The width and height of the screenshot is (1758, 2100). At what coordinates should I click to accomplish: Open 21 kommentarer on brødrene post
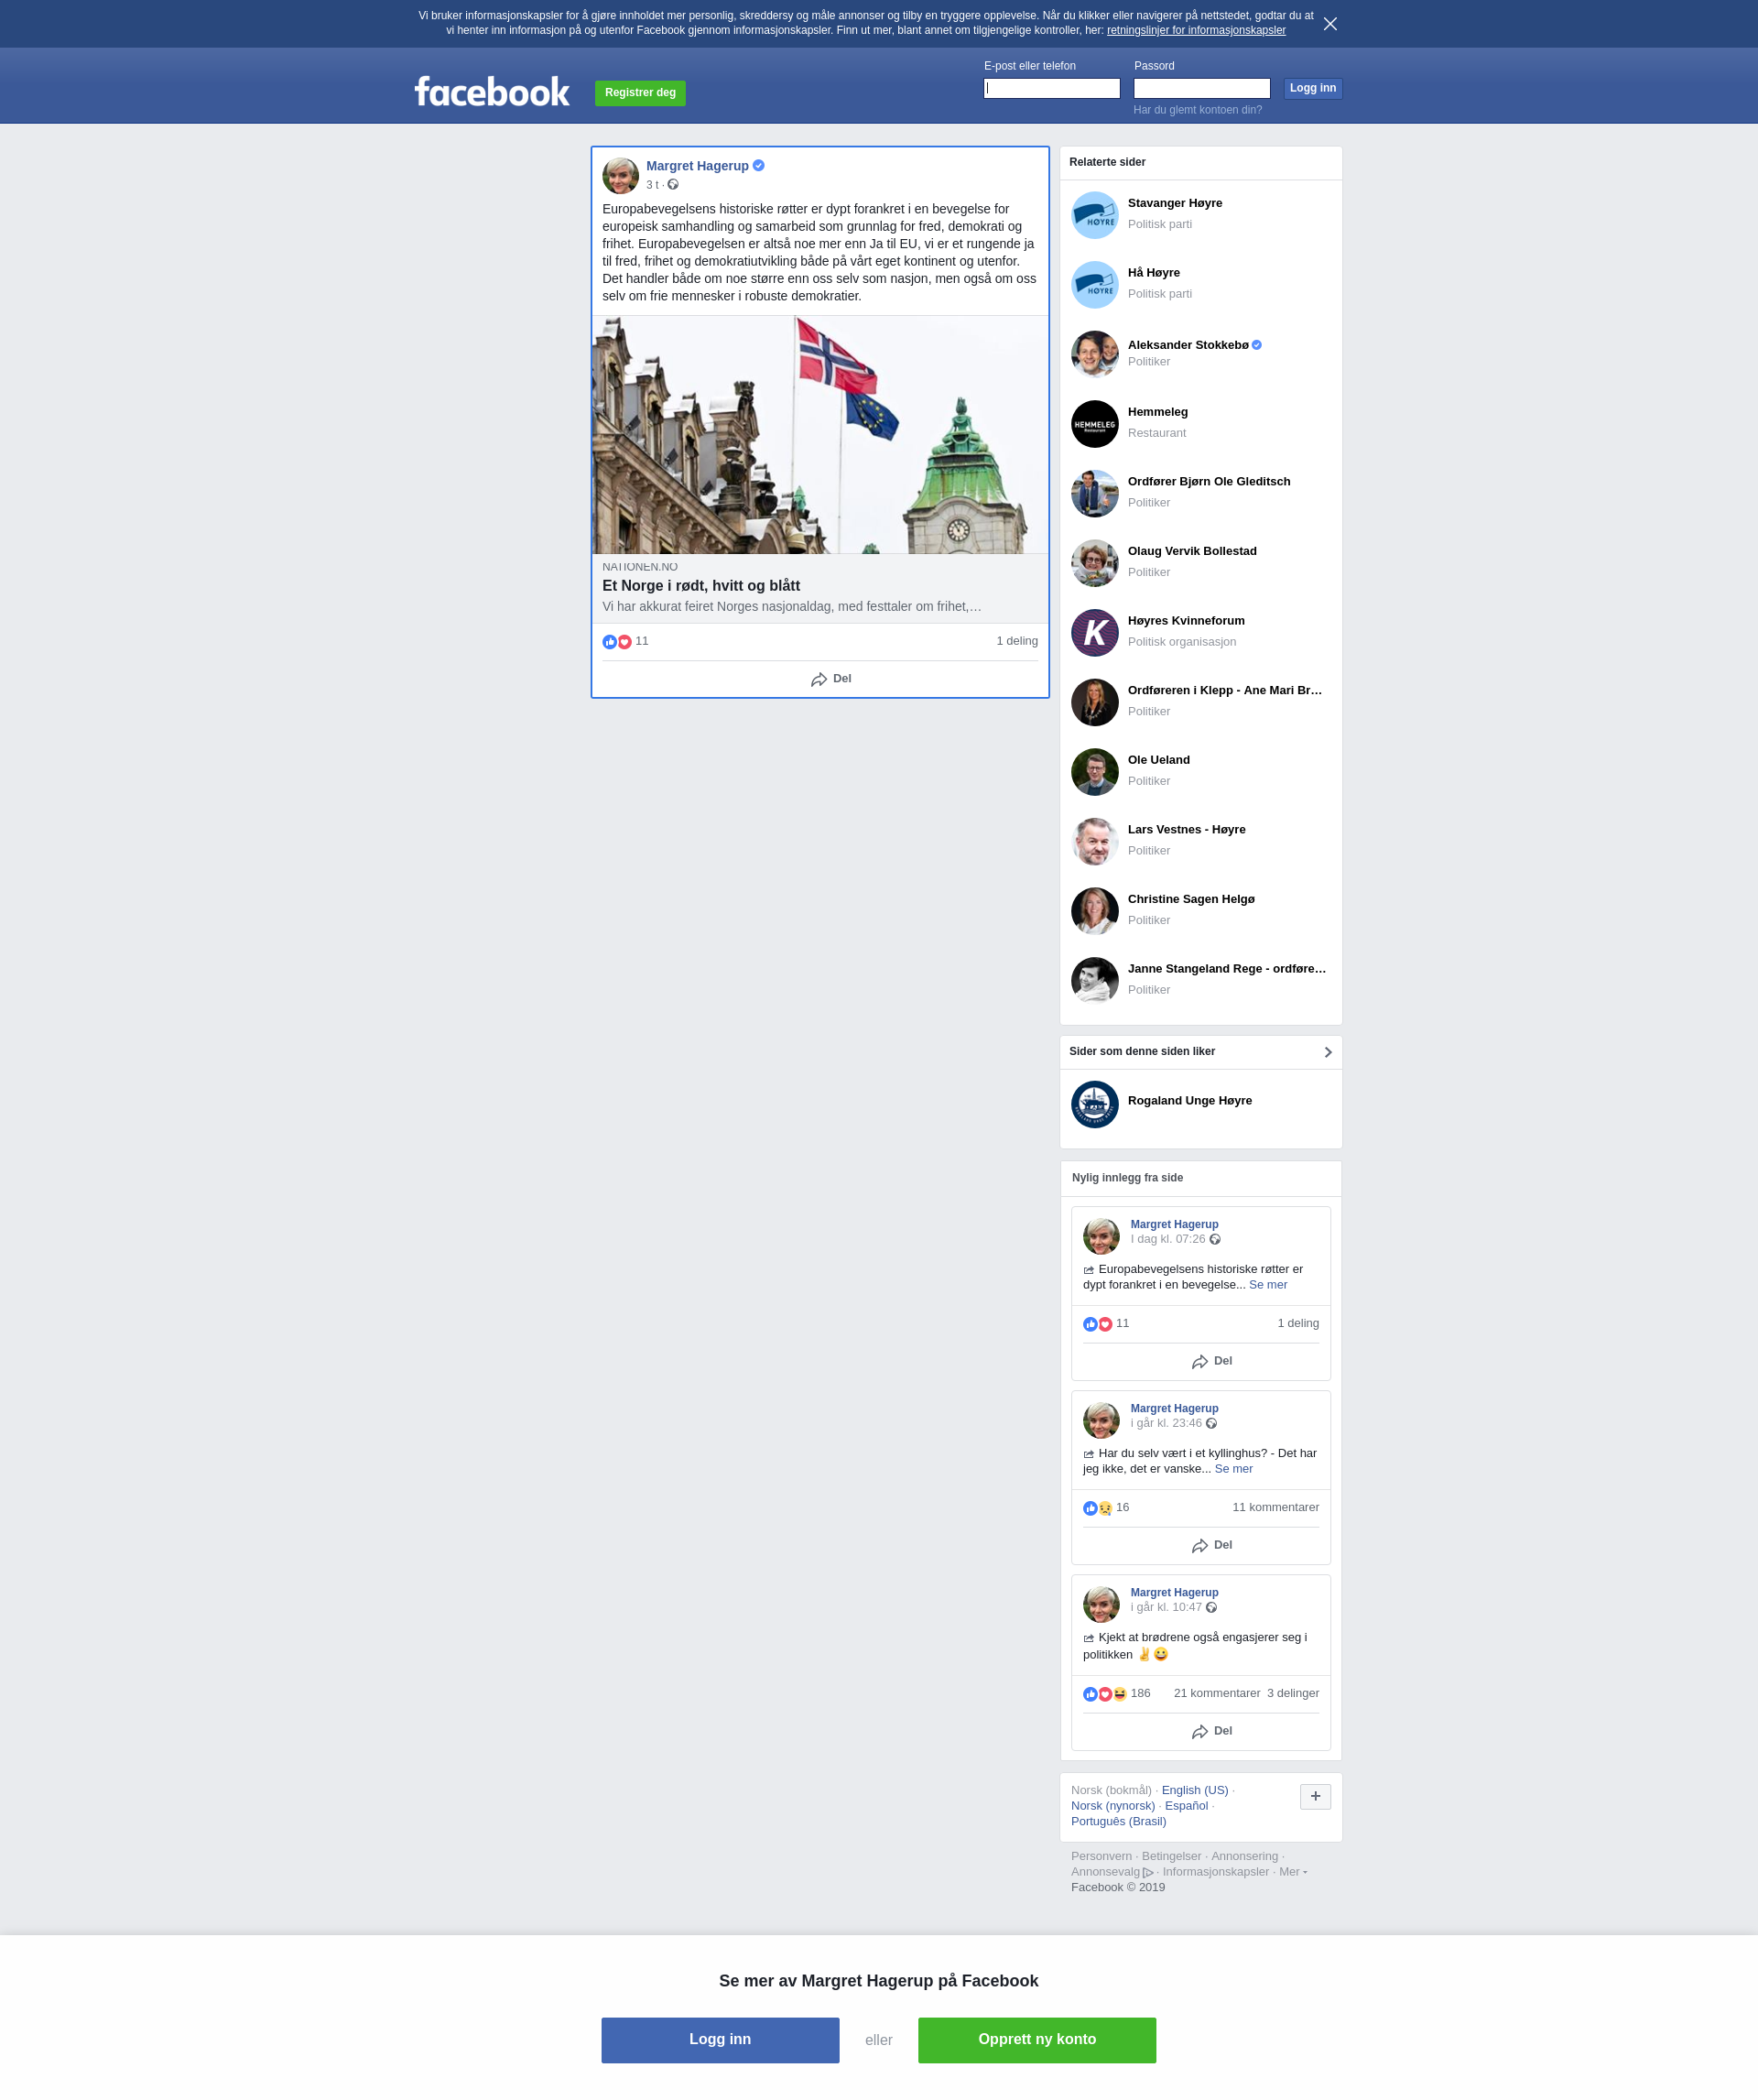pos(1217,1694)
